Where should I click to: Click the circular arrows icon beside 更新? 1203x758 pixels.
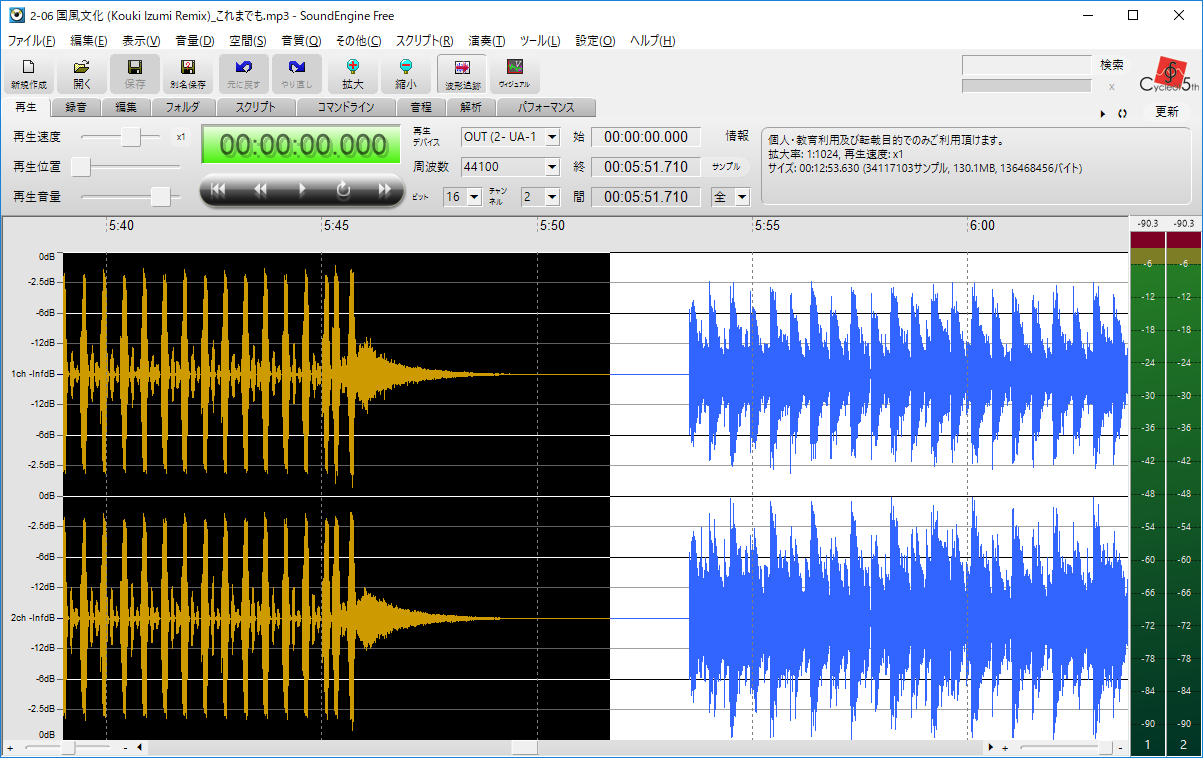pos(1122,113)
